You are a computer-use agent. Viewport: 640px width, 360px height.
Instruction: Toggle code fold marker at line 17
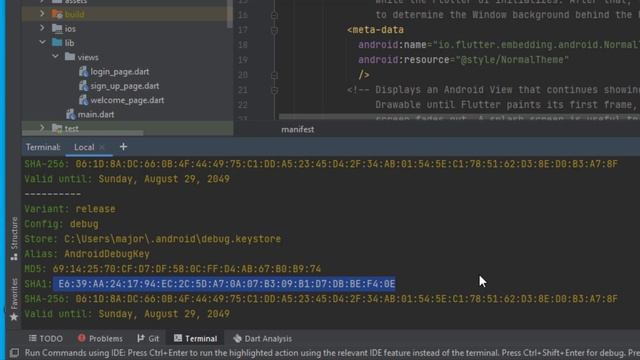pyautogui.click(x=274, y=30)
